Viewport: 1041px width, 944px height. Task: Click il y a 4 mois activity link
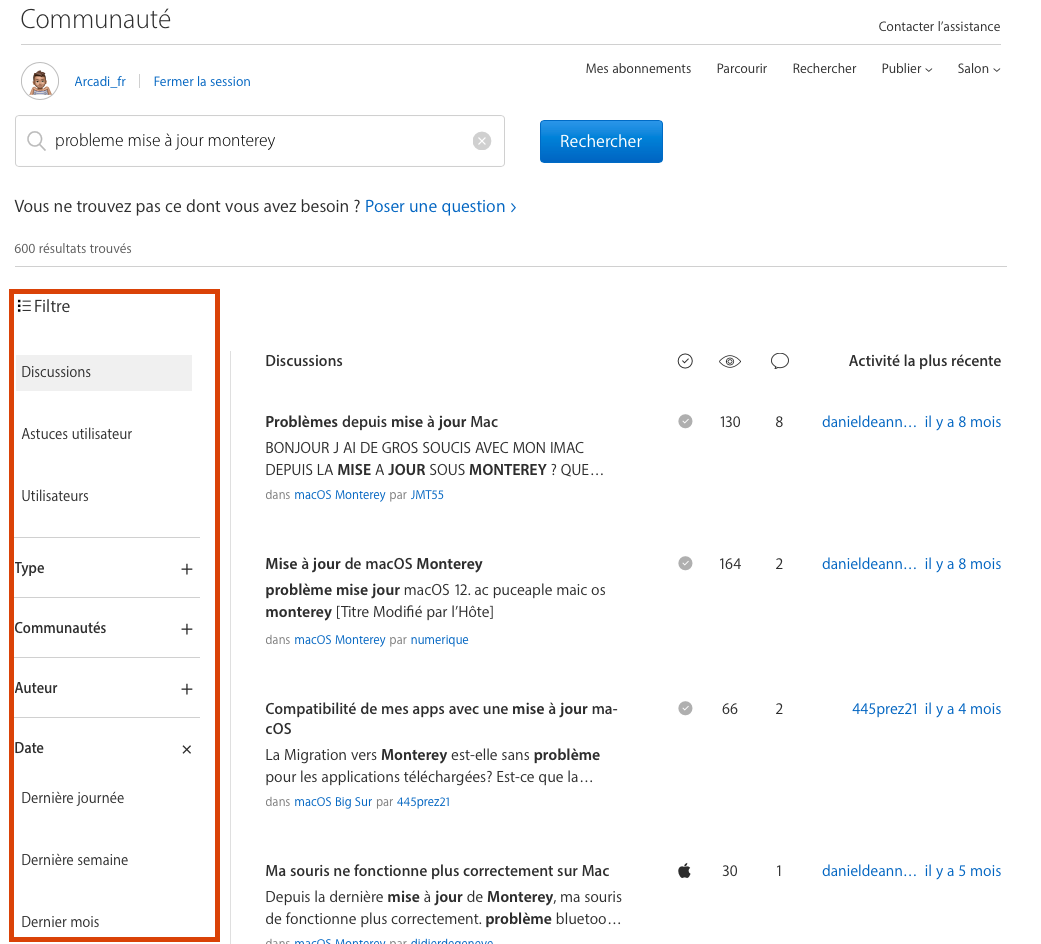963,709
